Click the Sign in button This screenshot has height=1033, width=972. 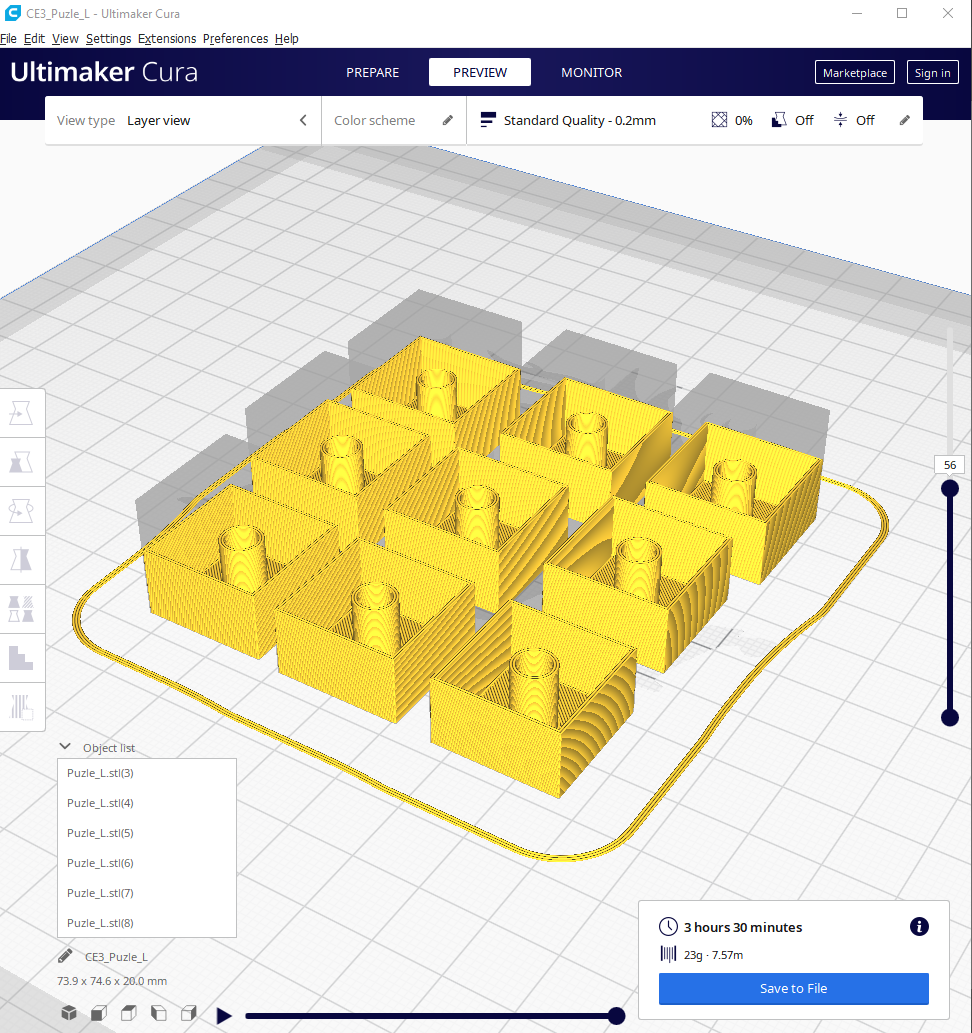pyautogui.click(x=932, y=72)
